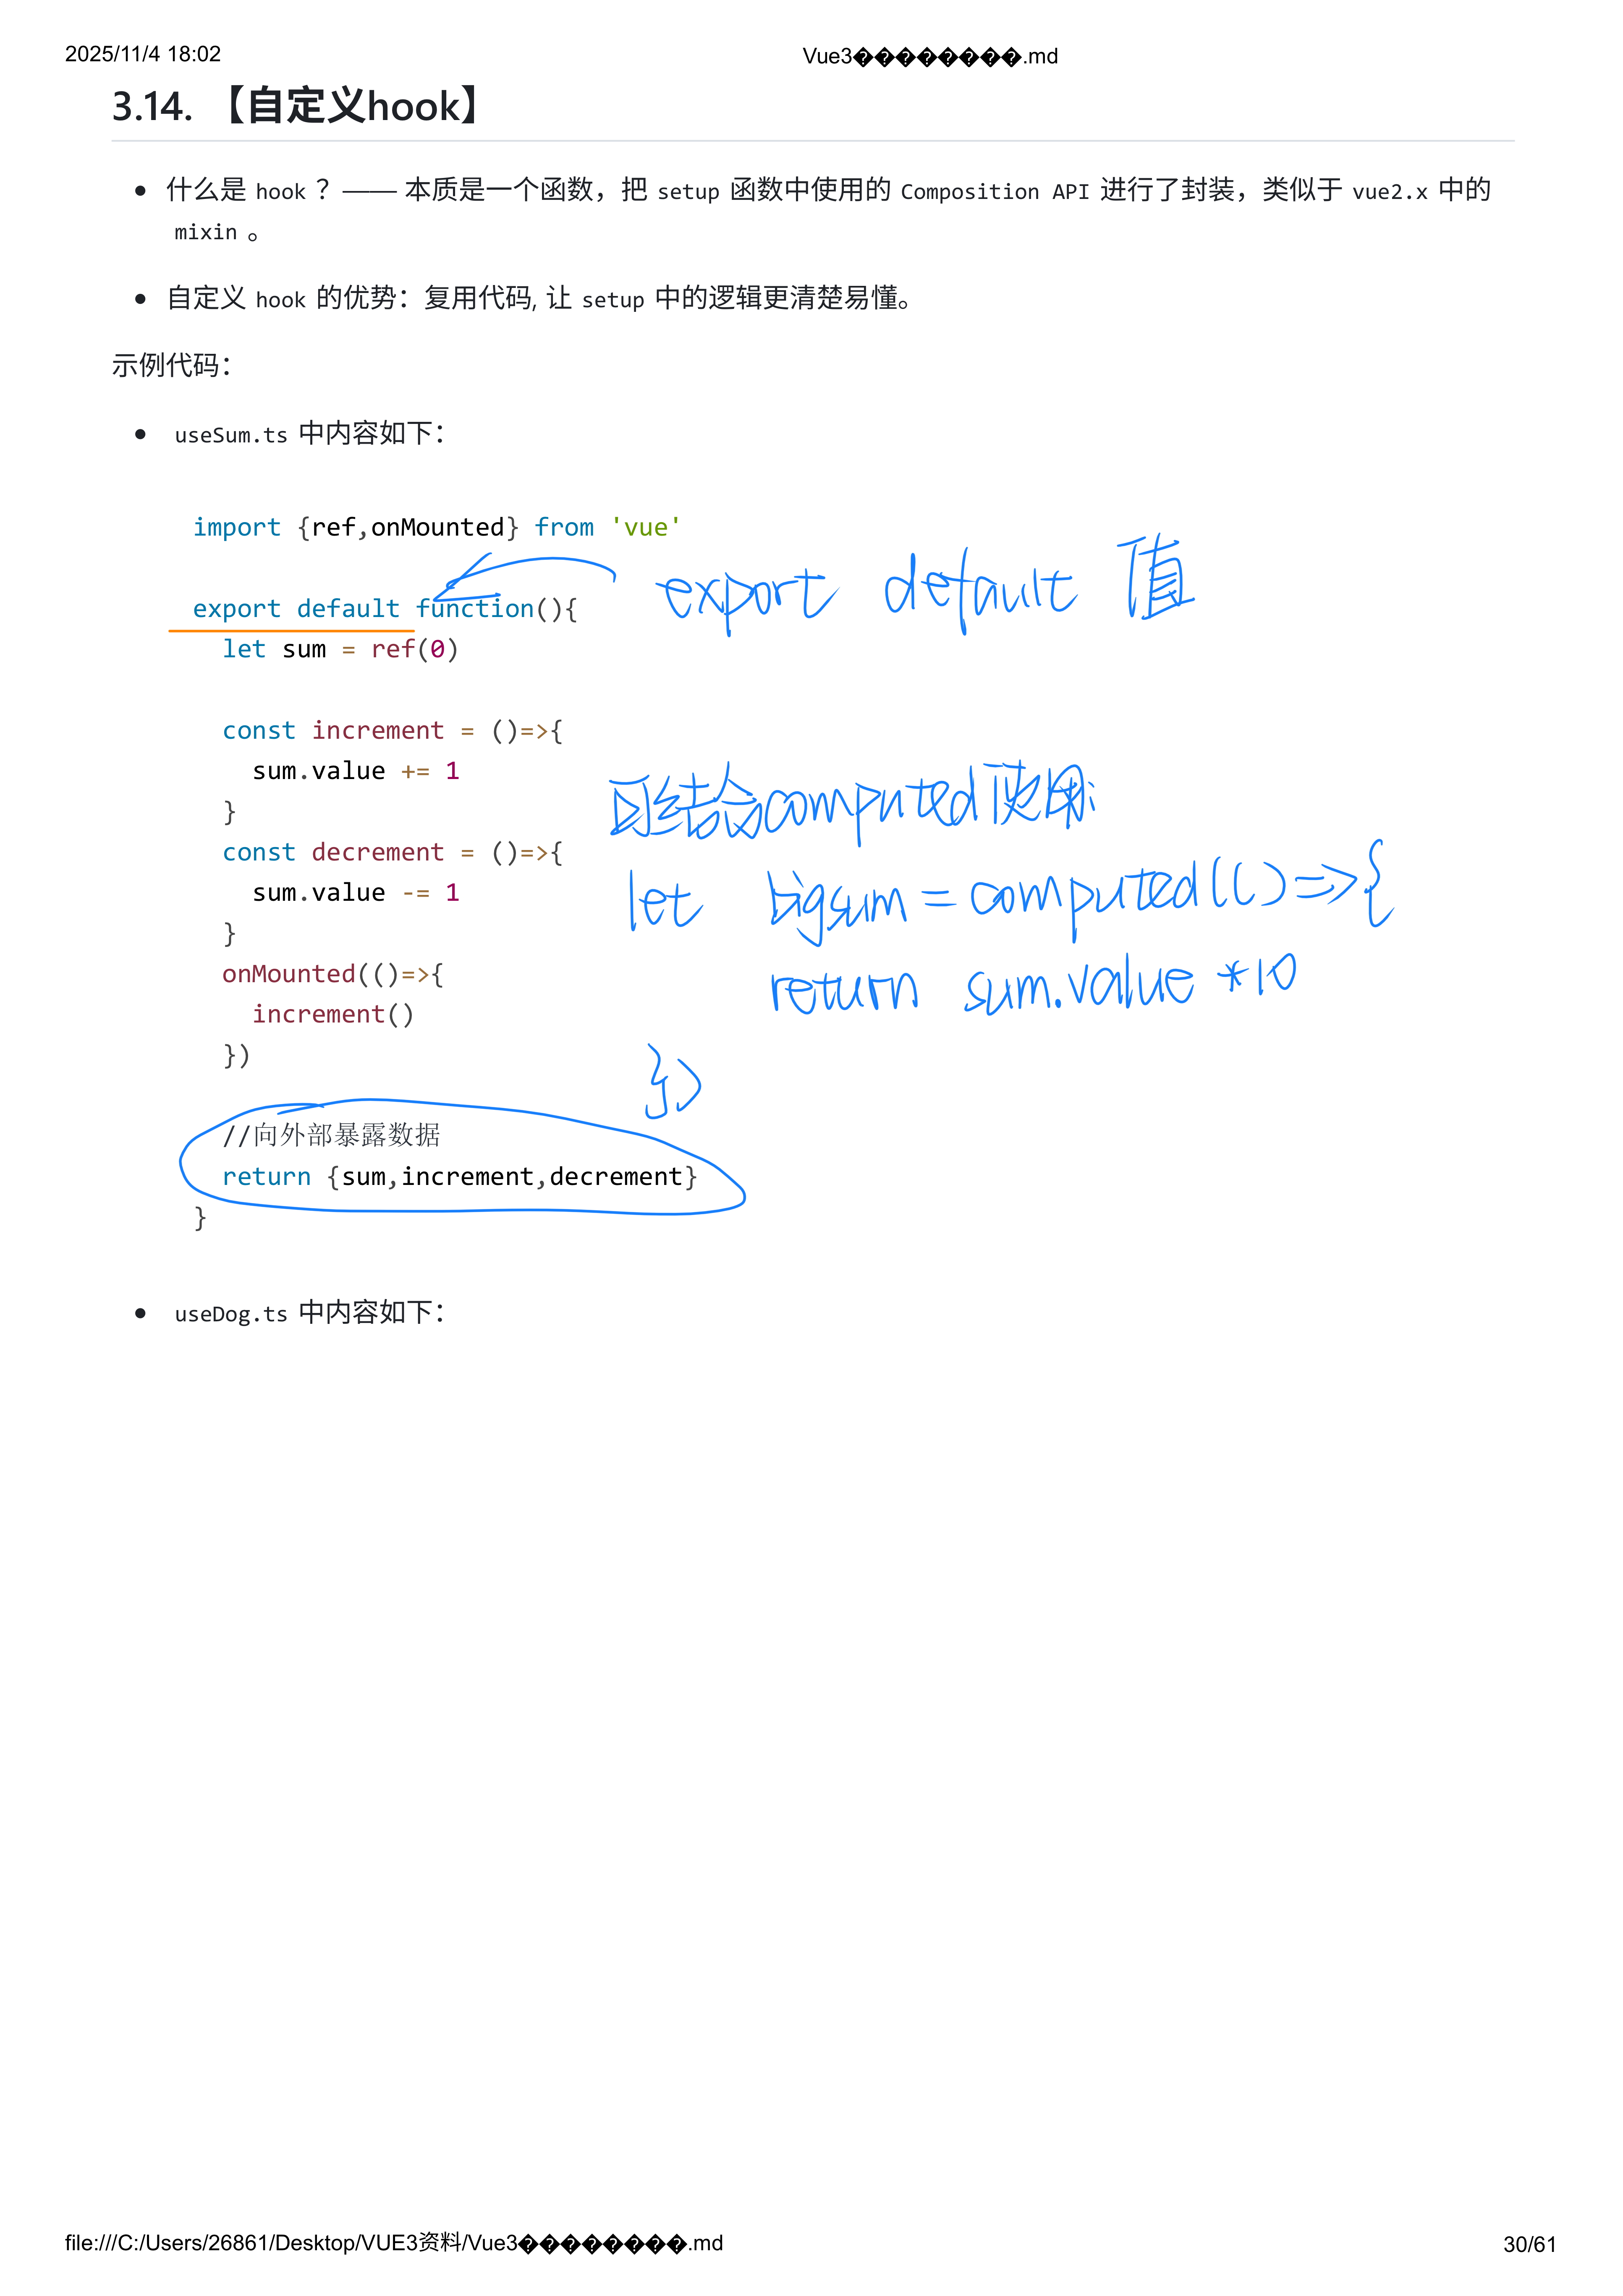Click the page number 30/61
The width and height of the screenshot is (1623, 2296).
click(x=1529, y=2244)
